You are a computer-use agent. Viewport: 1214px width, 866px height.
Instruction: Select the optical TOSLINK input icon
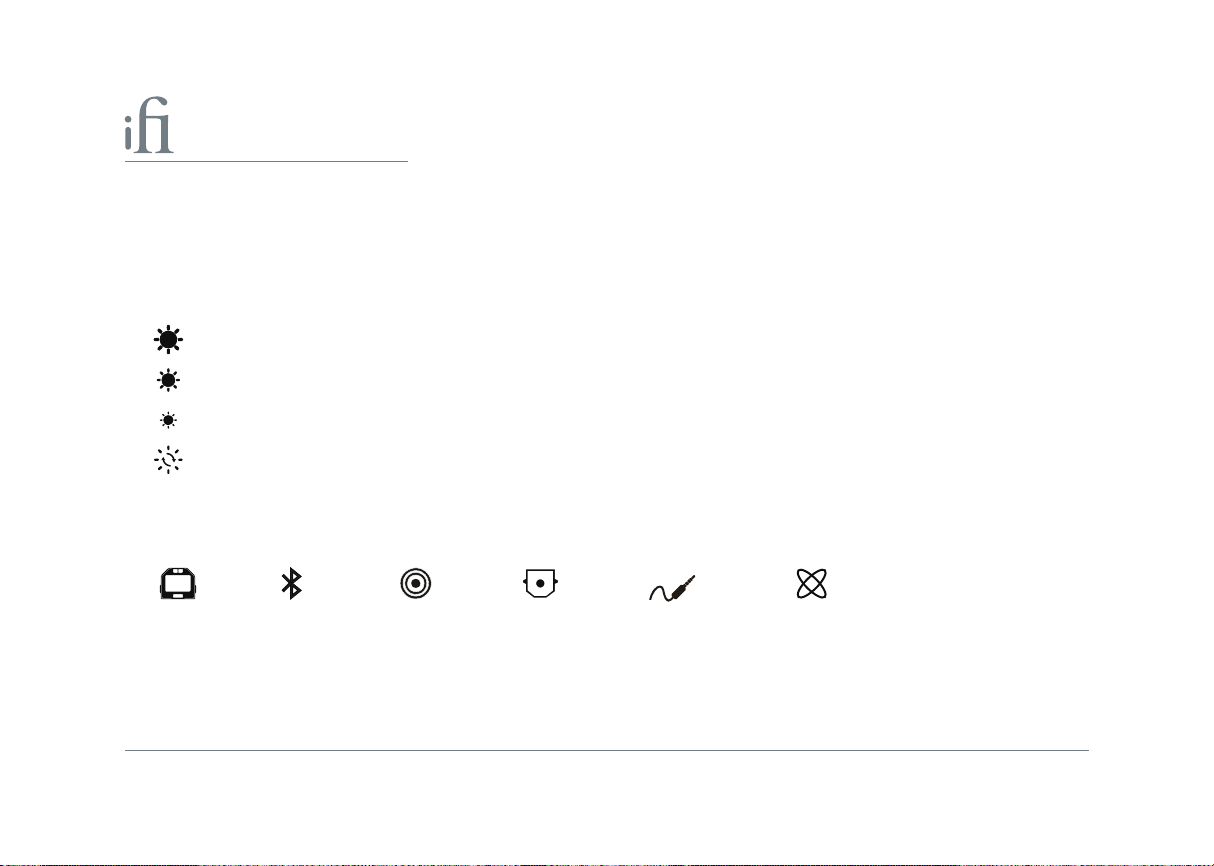[x=540, y=583]
